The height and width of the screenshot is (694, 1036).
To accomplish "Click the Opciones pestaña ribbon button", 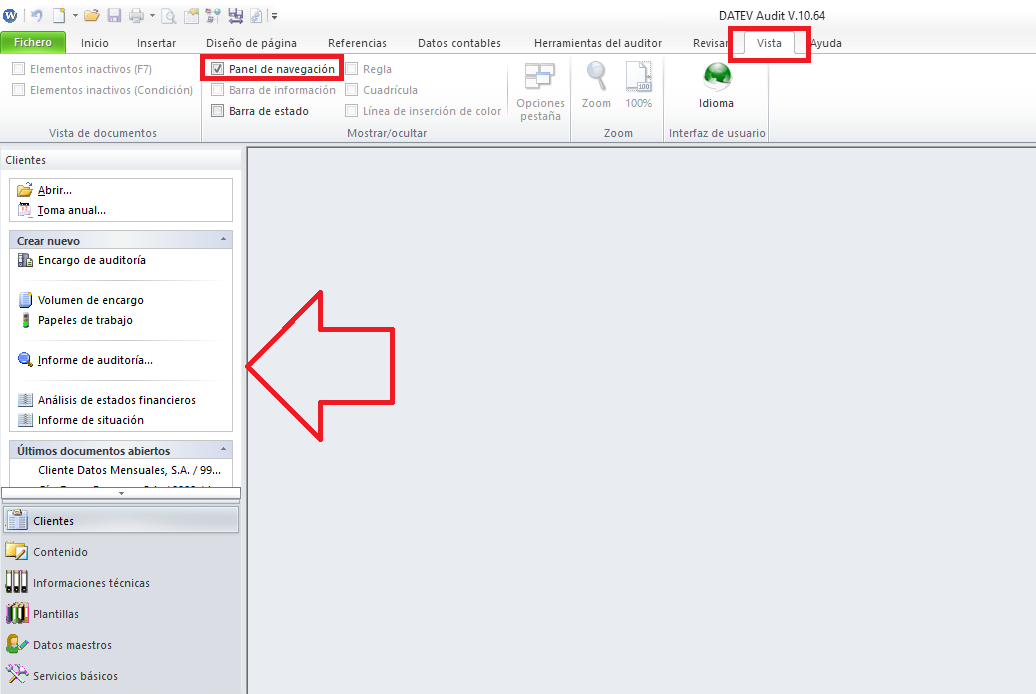I will click(x=540, y=92).
